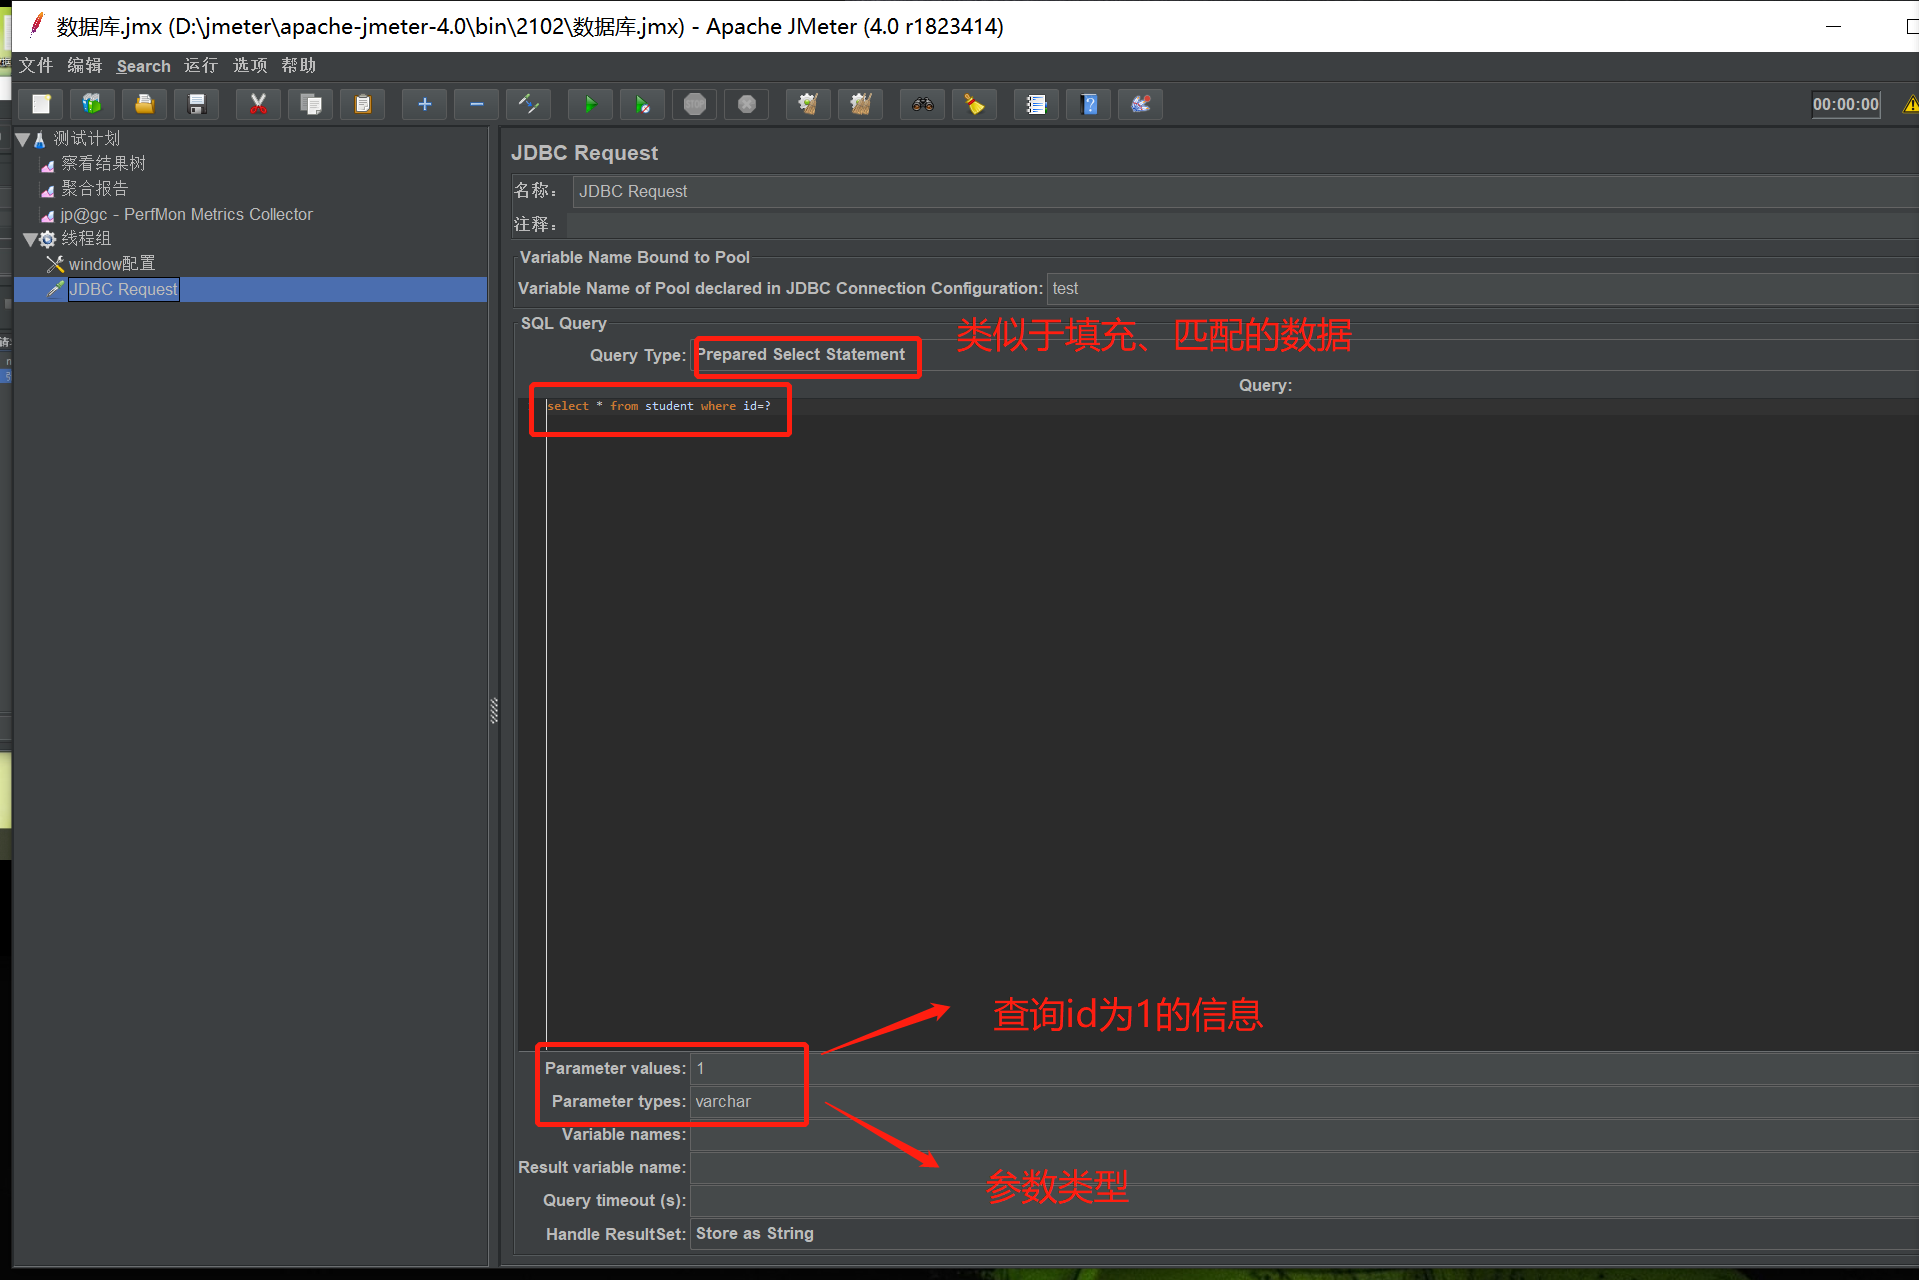Image resolution: width=1919 pixels, height=1280 pixels.
Task: Click the 名称 name input field
Action: [x=1245, y=191]
